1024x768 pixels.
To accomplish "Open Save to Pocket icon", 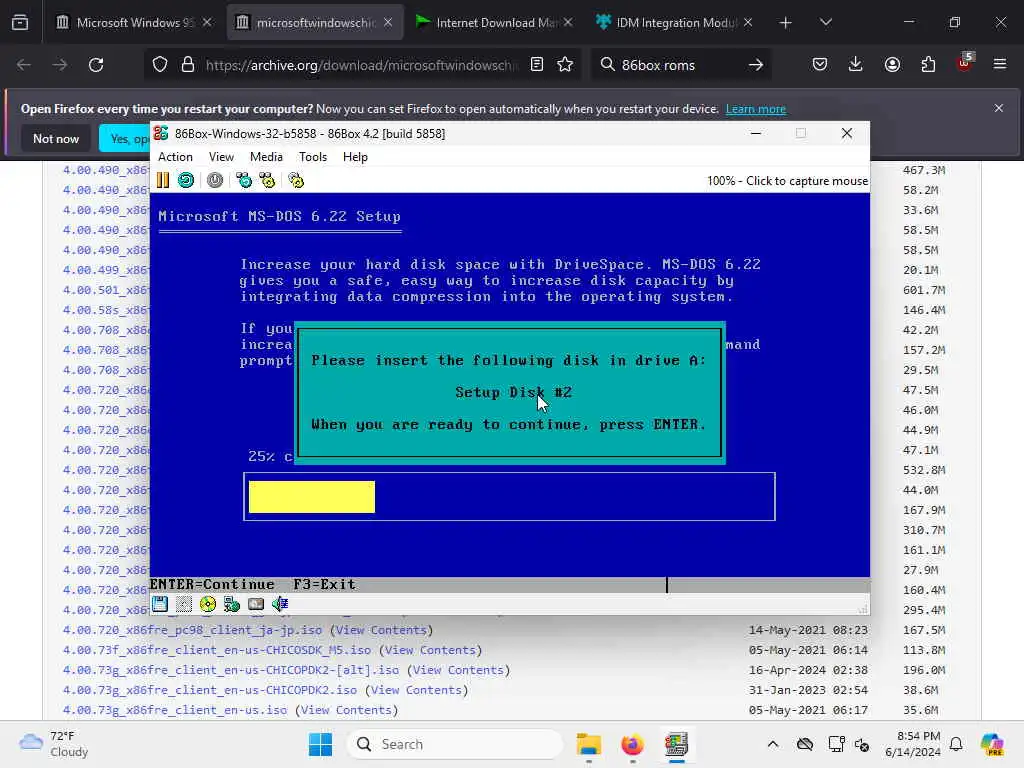I will (820, 64).
